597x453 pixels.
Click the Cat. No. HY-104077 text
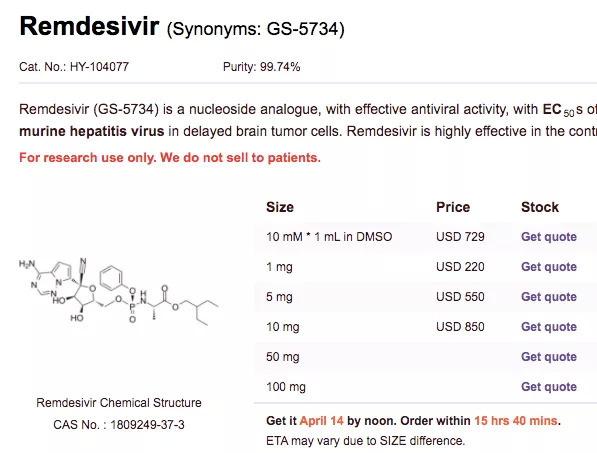pos(74,67)
